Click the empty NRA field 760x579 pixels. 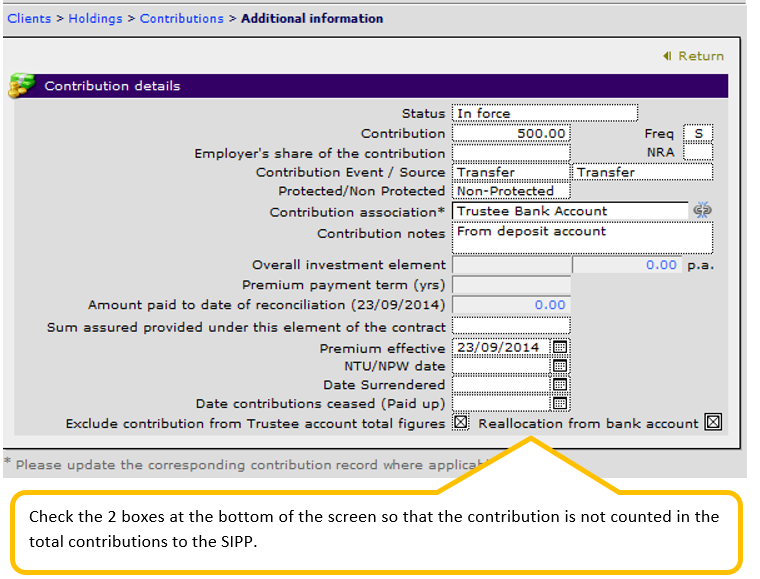click(698, 152)
